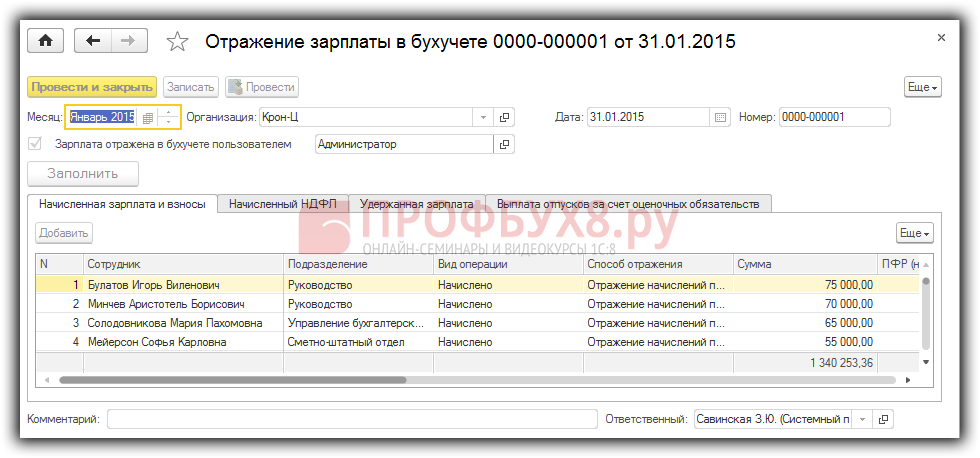Close the document with the X
Viewport: 980px width, 458px height.
pos(941,38)
